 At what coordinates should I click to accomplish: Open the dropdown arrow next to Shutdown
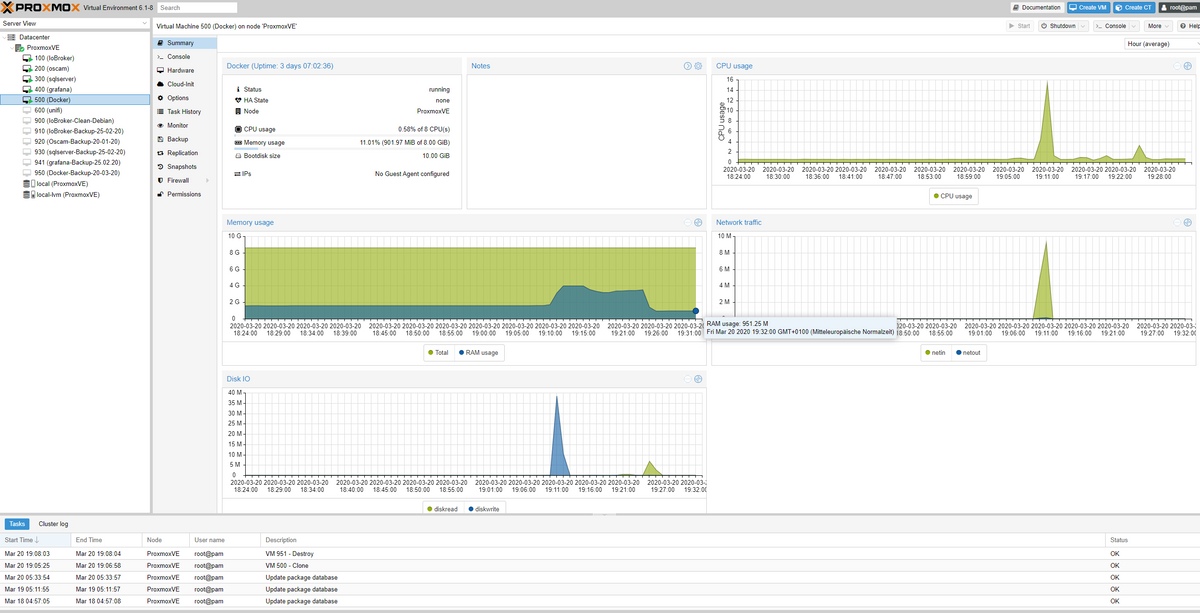[1084, 26]
